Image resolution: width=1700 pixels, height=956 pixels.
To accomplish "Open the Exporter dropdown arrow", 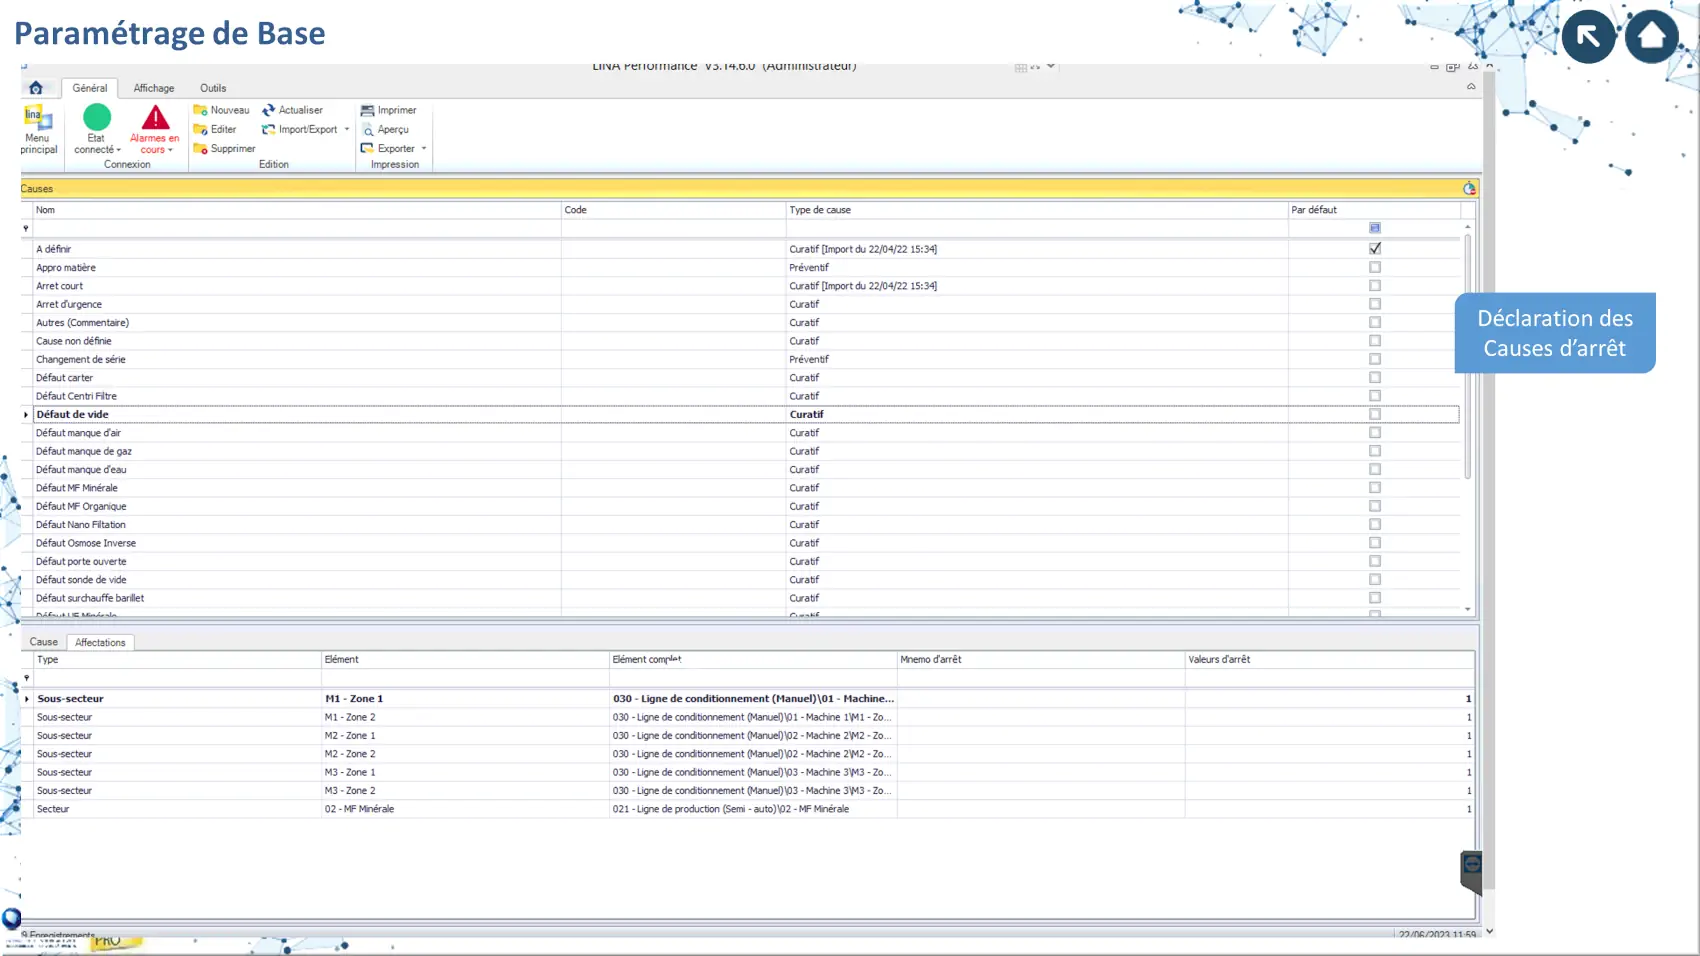I will [424, 148].
